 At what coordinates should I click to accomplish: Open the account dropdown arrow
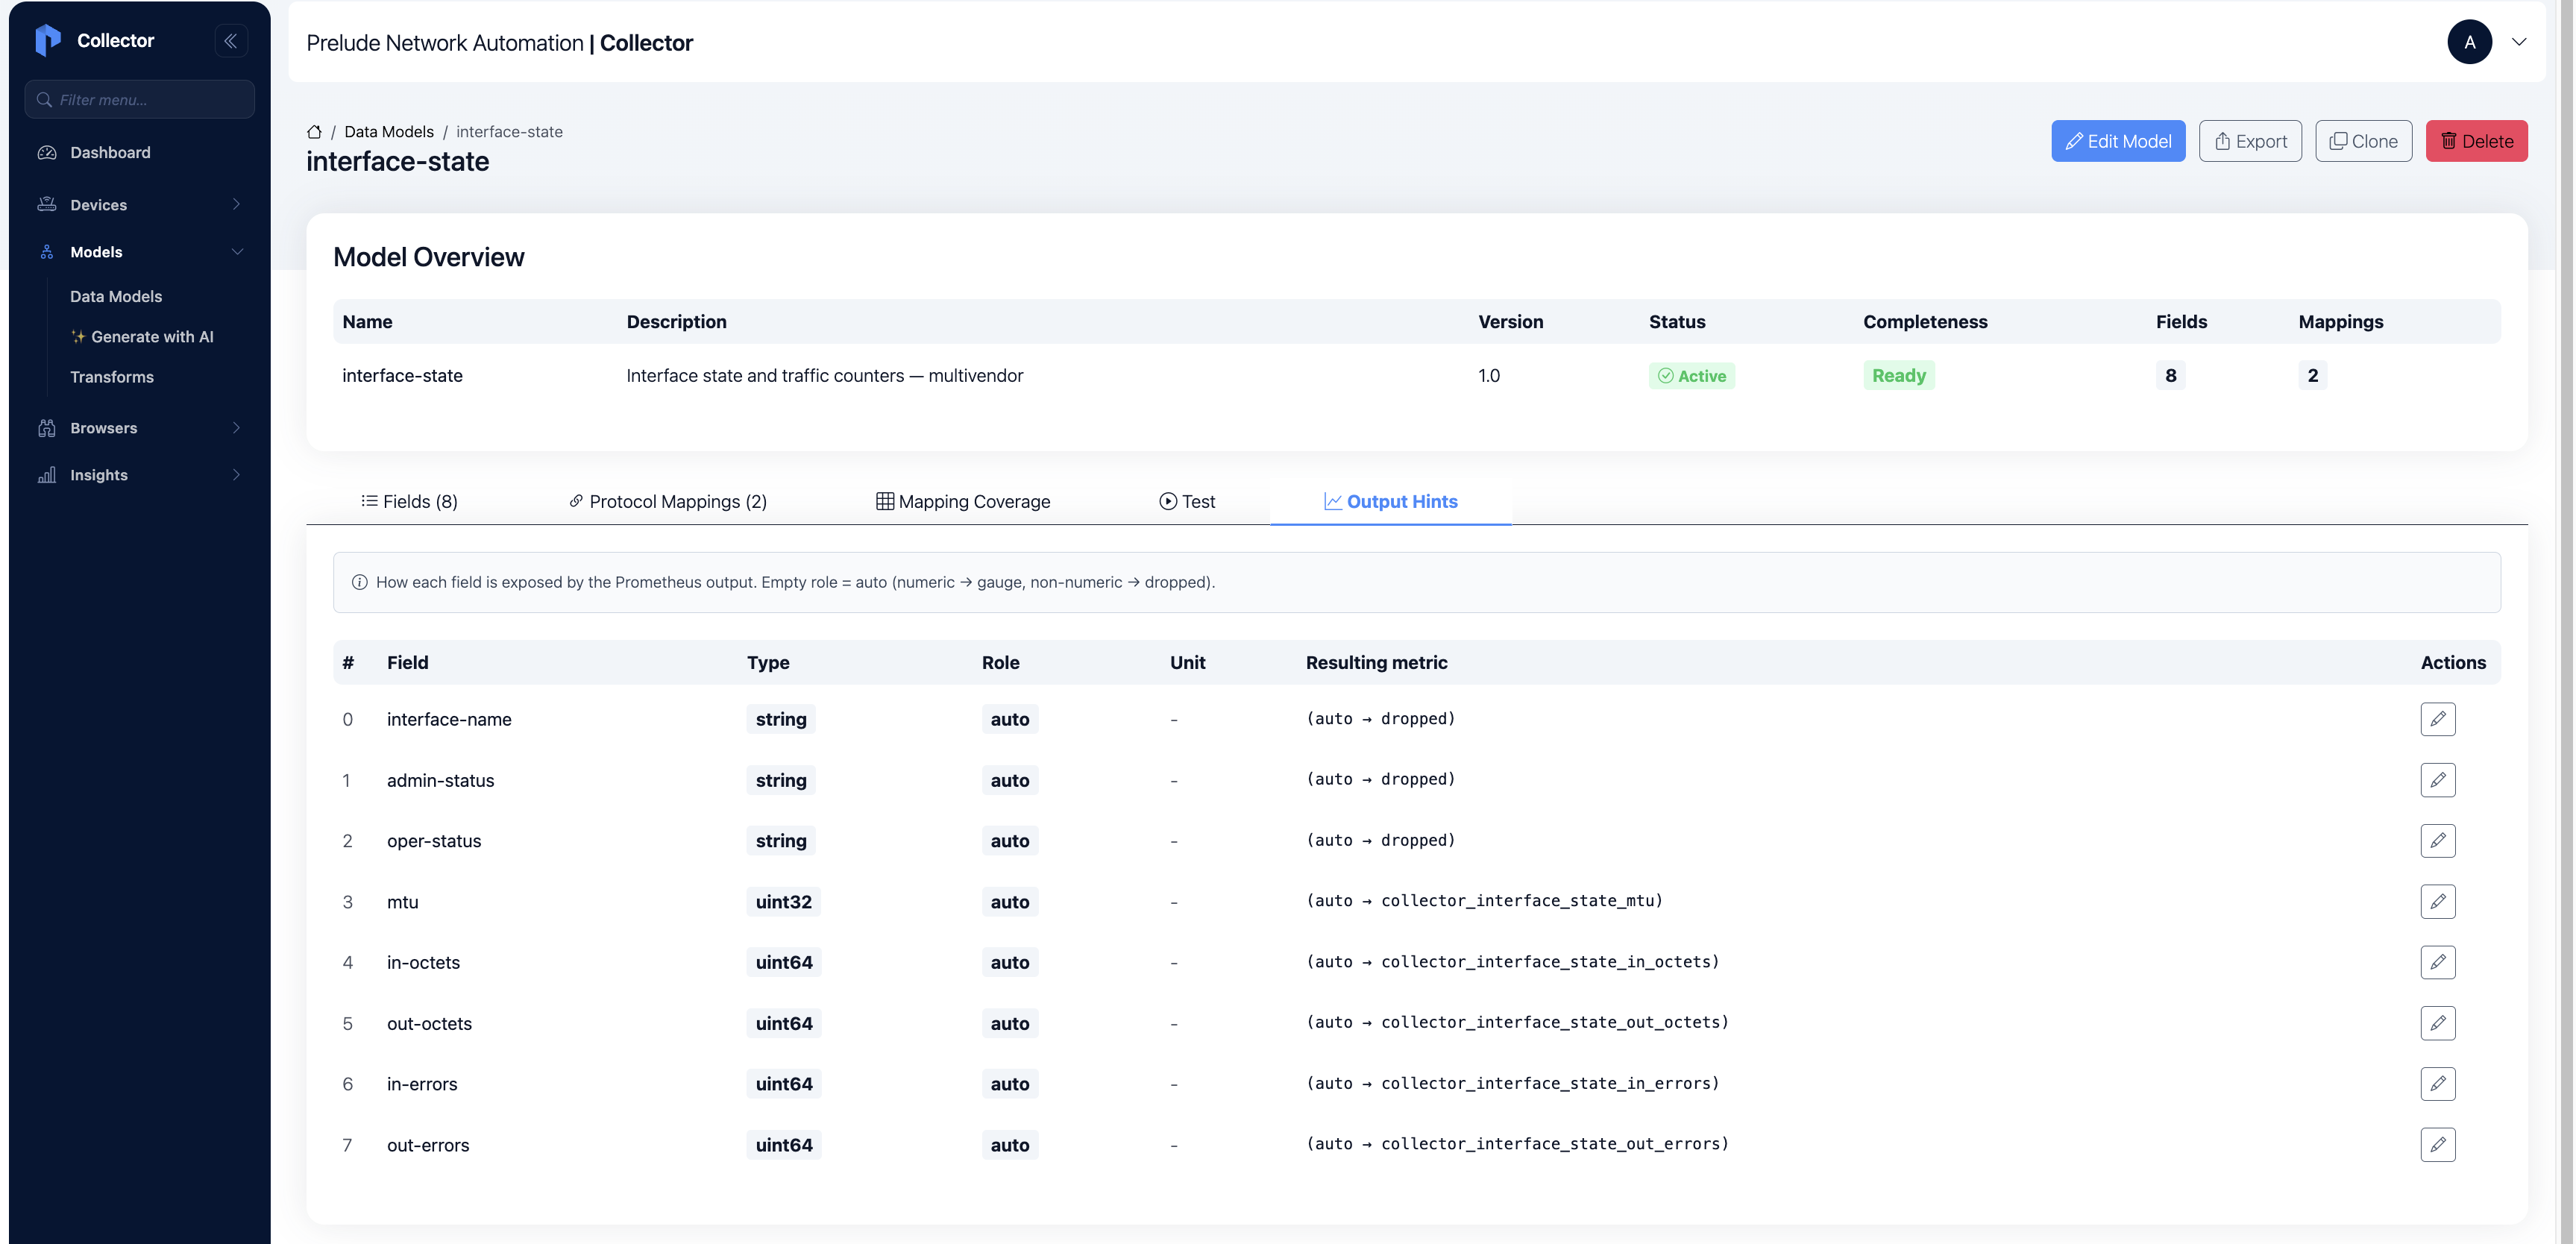[x=2519, y=42]
